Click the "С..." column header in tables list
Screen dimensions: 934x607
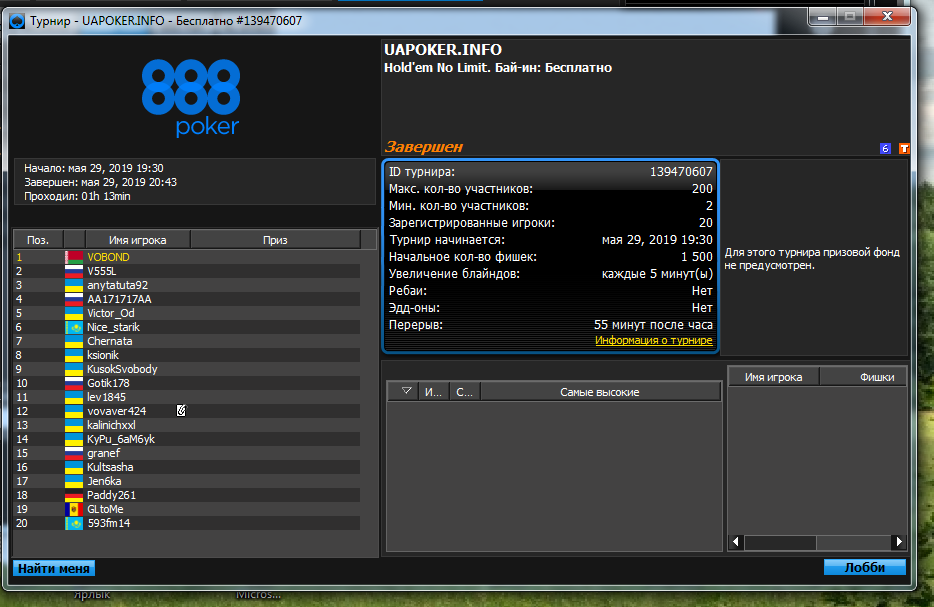click(x=465, y=392)
